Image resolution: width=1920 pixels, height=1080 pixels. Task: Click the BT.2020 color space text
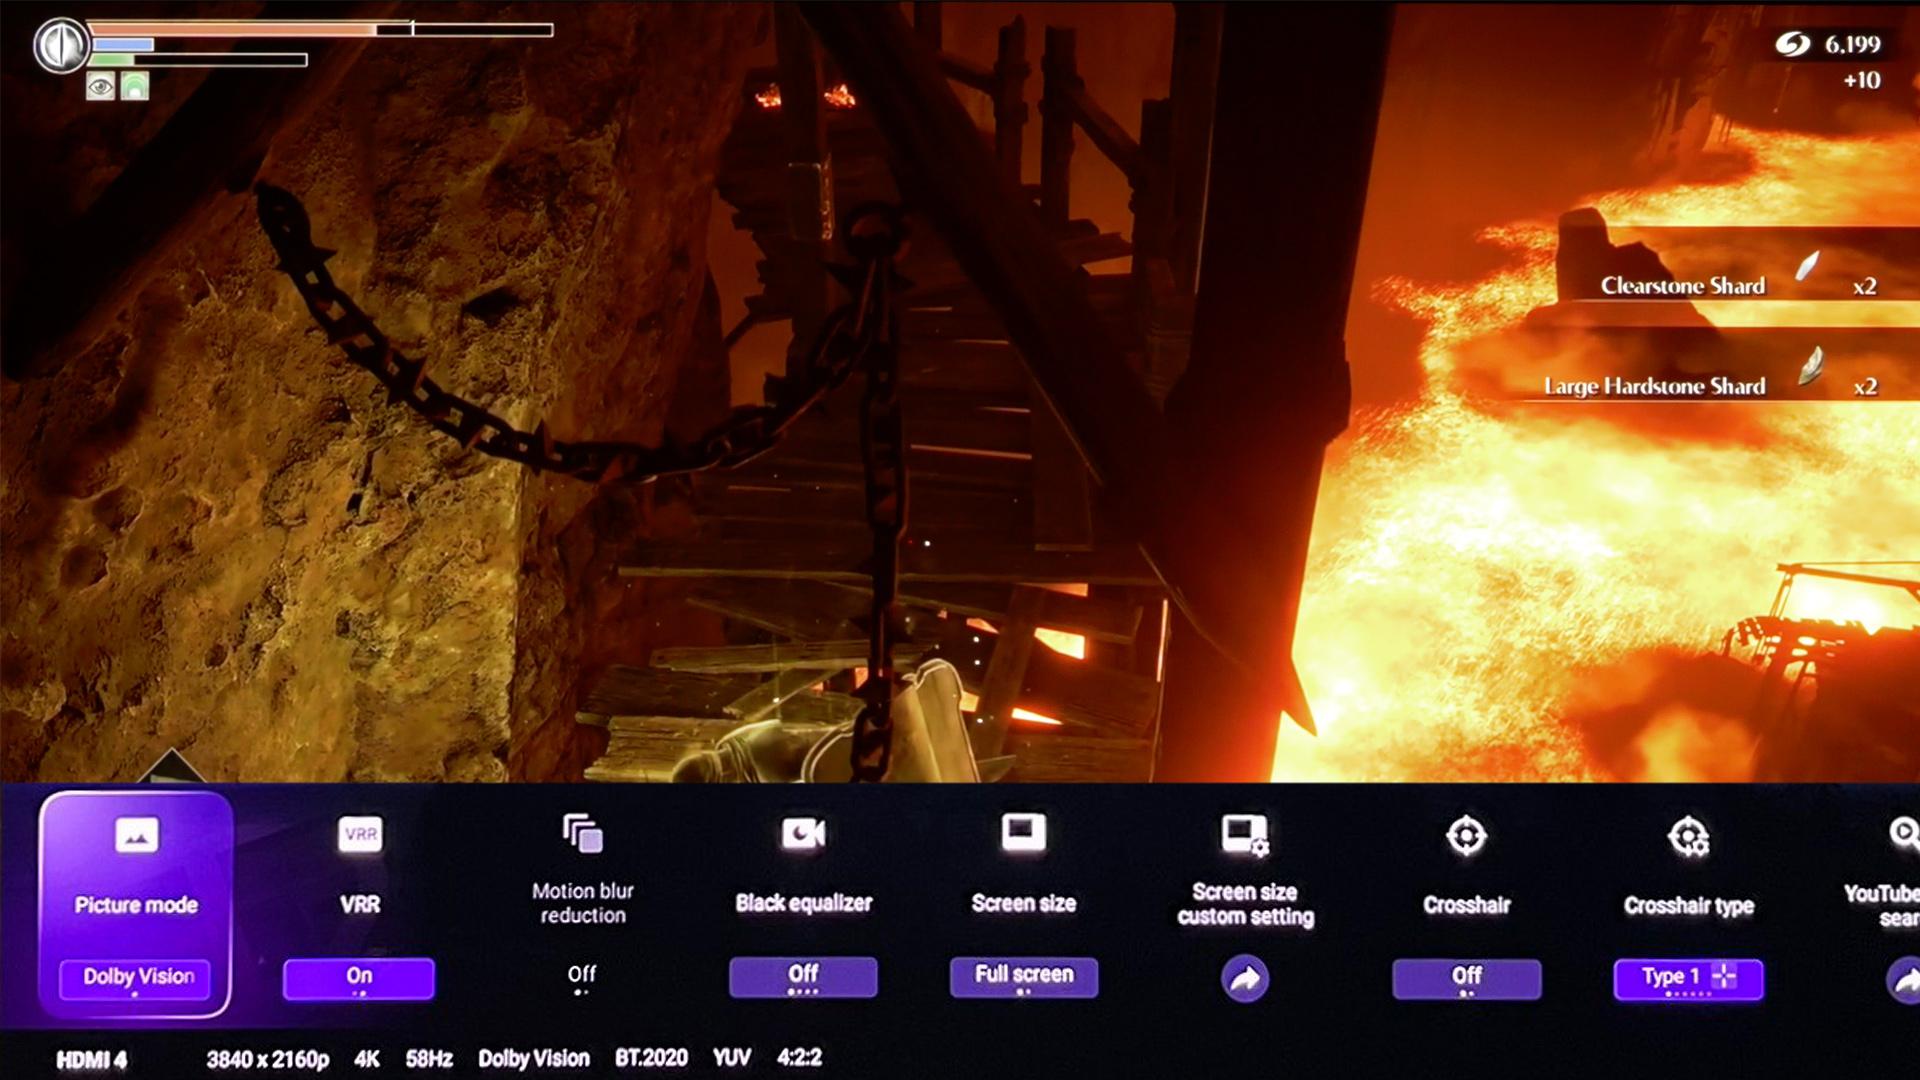pos(651,1058)
